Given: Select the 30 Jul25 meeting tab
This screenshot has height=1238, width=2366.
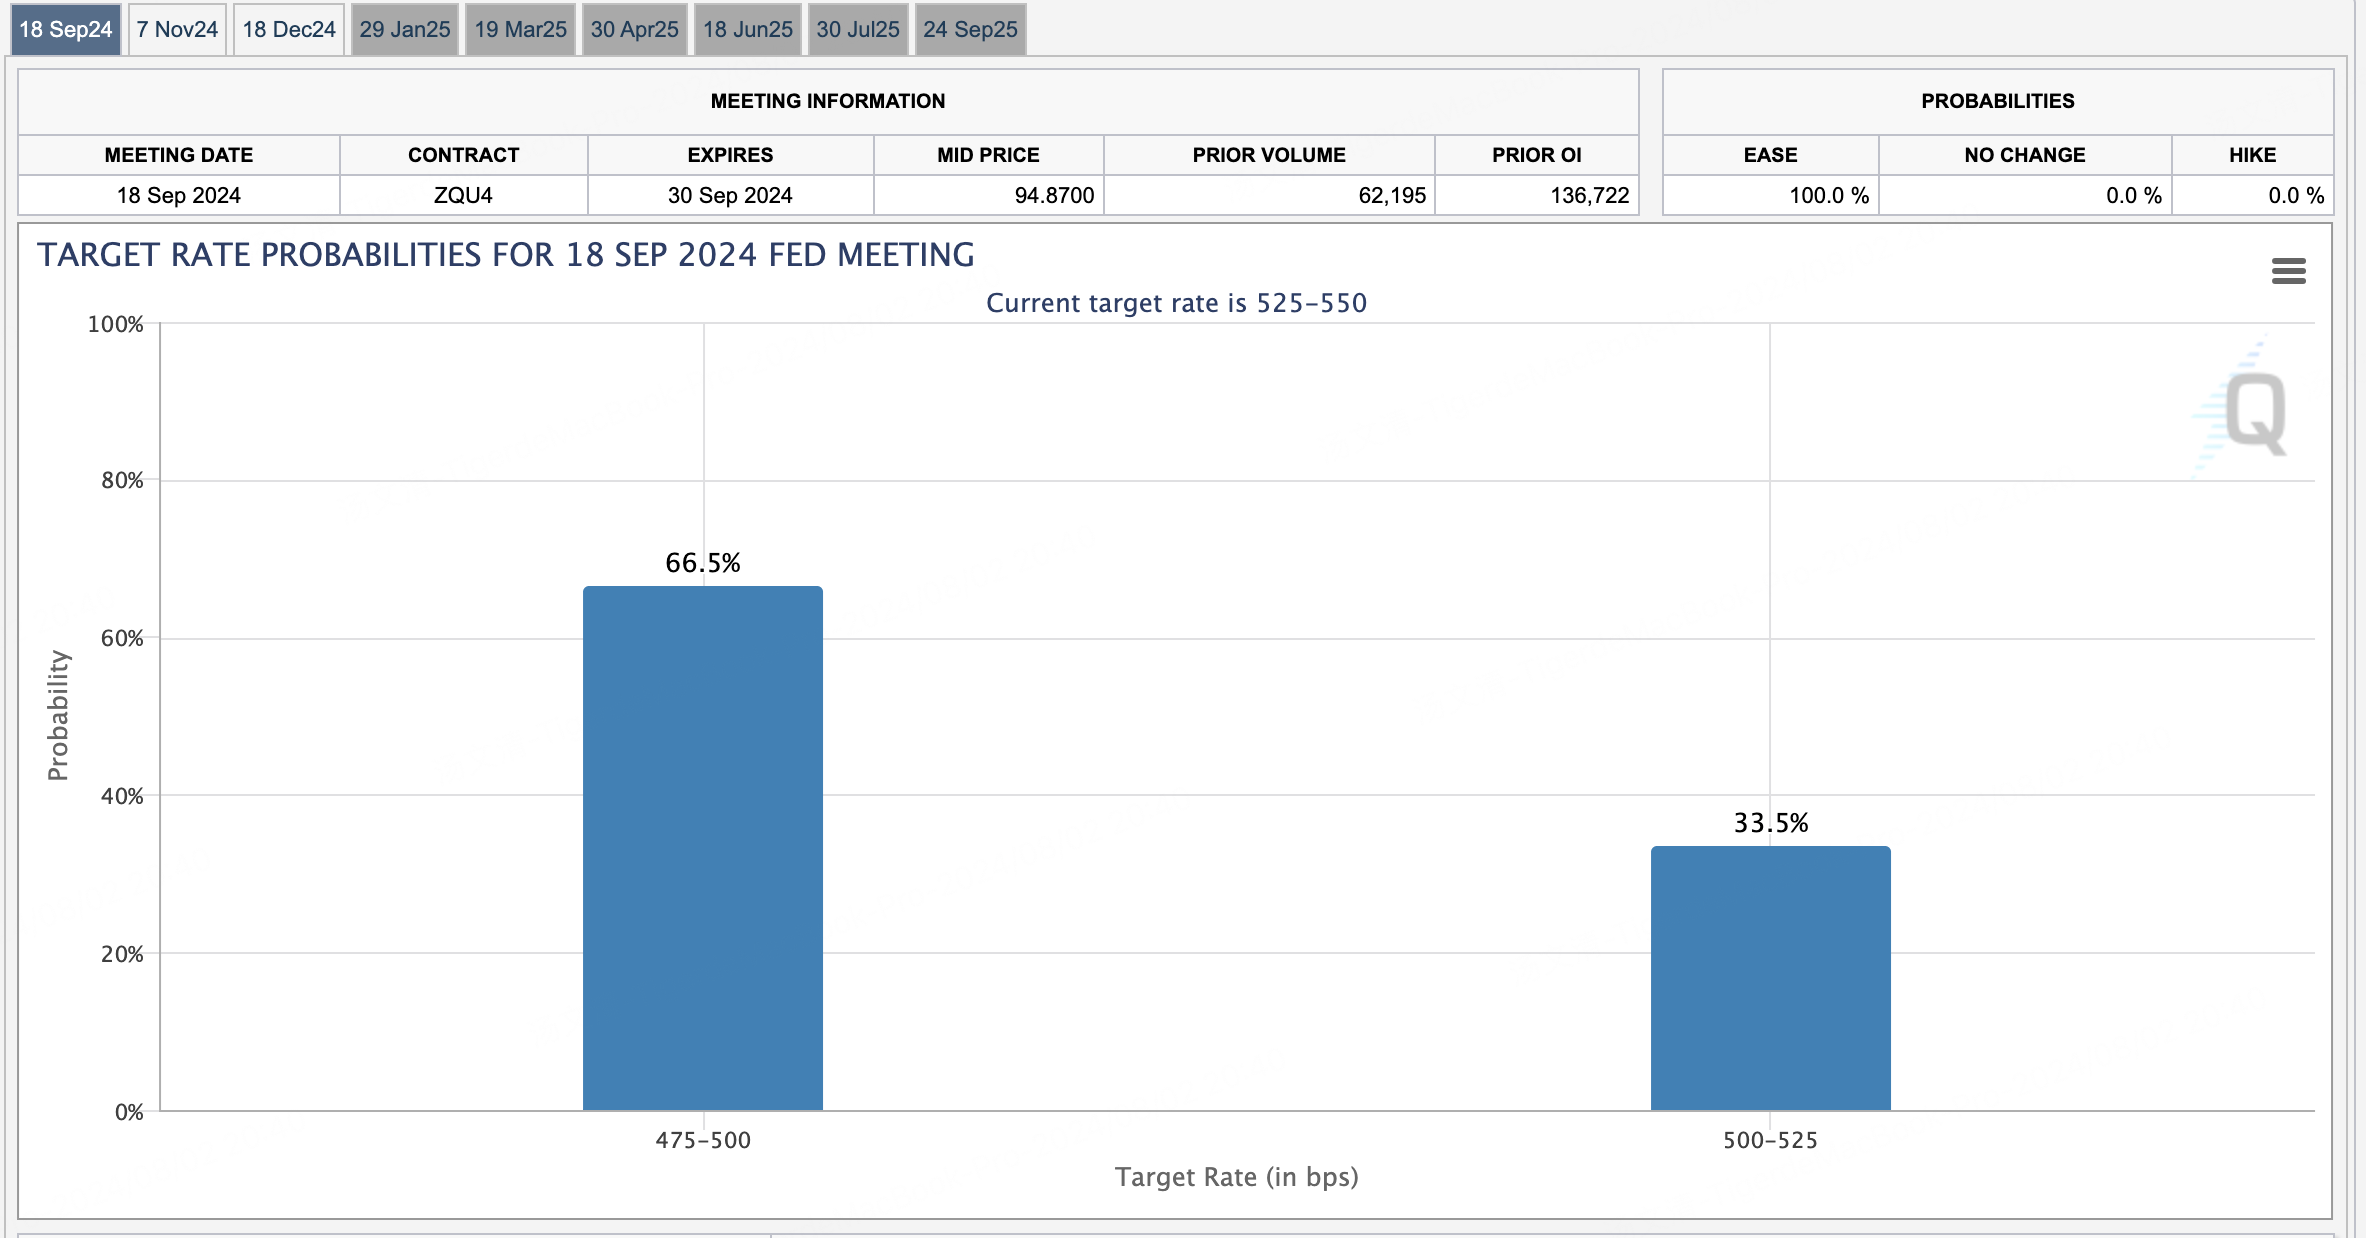Looking at the screenshot, I should tap(858, 29).
